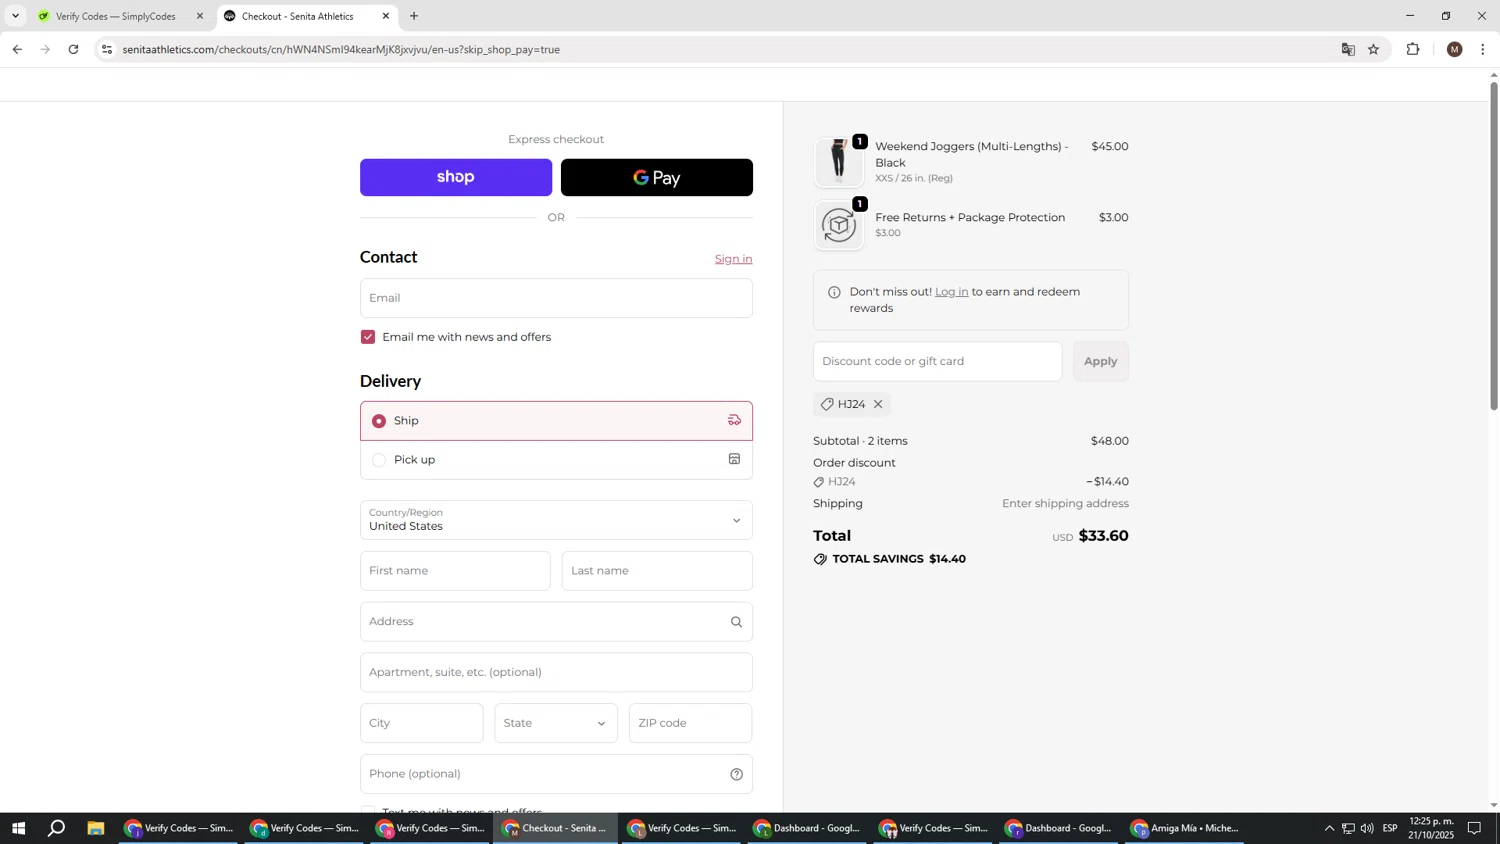Viewport: 1500px width, 844px height.
Task: Open File Explorer from the taskbar
Action: pos(96,828)
